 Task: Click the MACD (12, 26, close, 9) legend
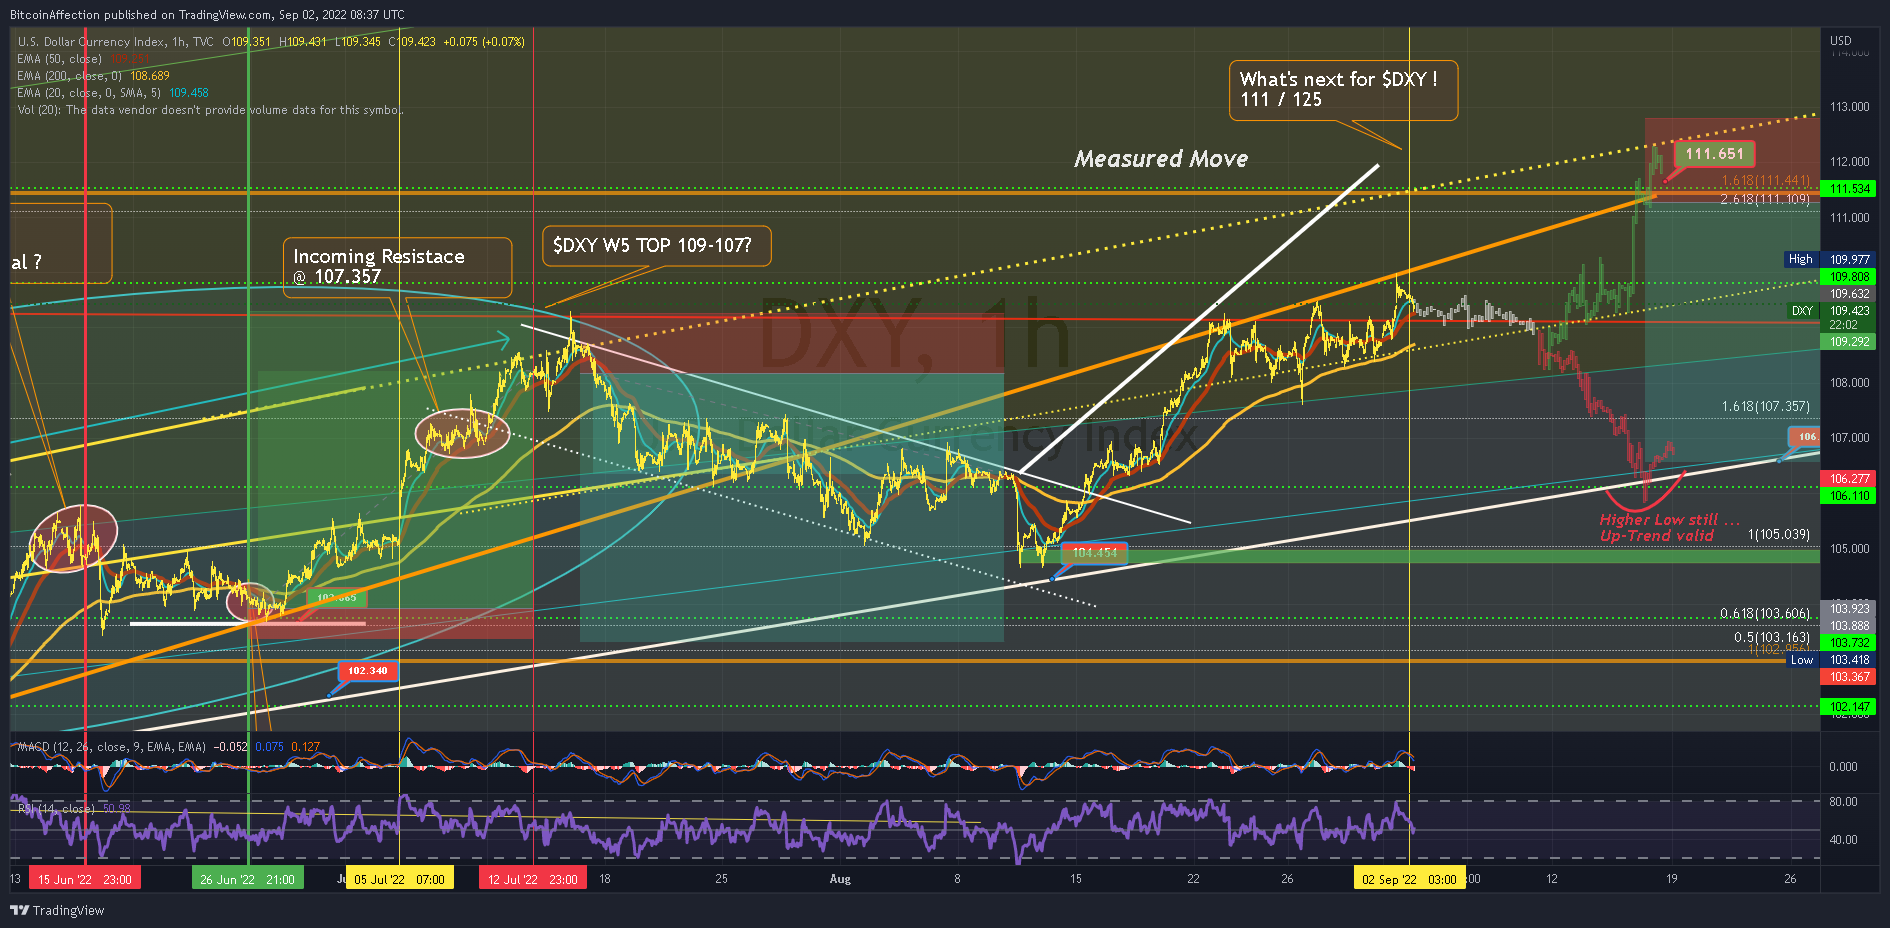pos(112,747)
